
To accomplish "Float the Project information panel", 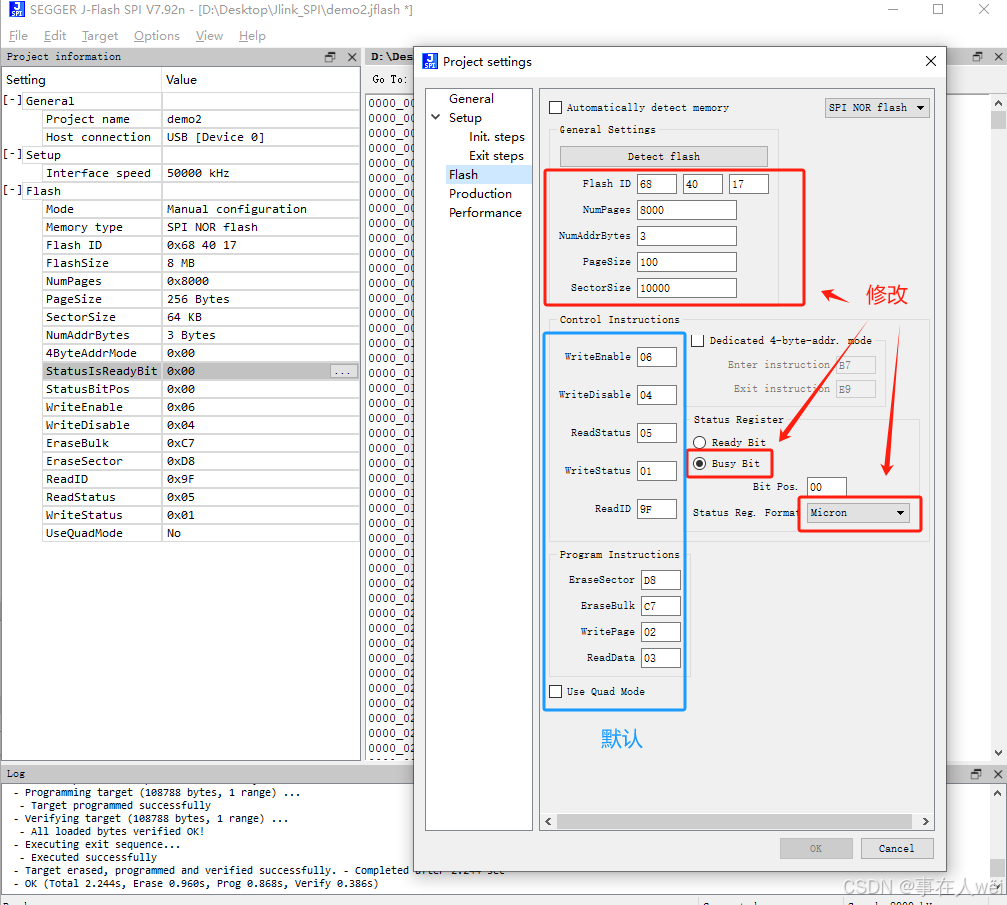I will point(330,57).
